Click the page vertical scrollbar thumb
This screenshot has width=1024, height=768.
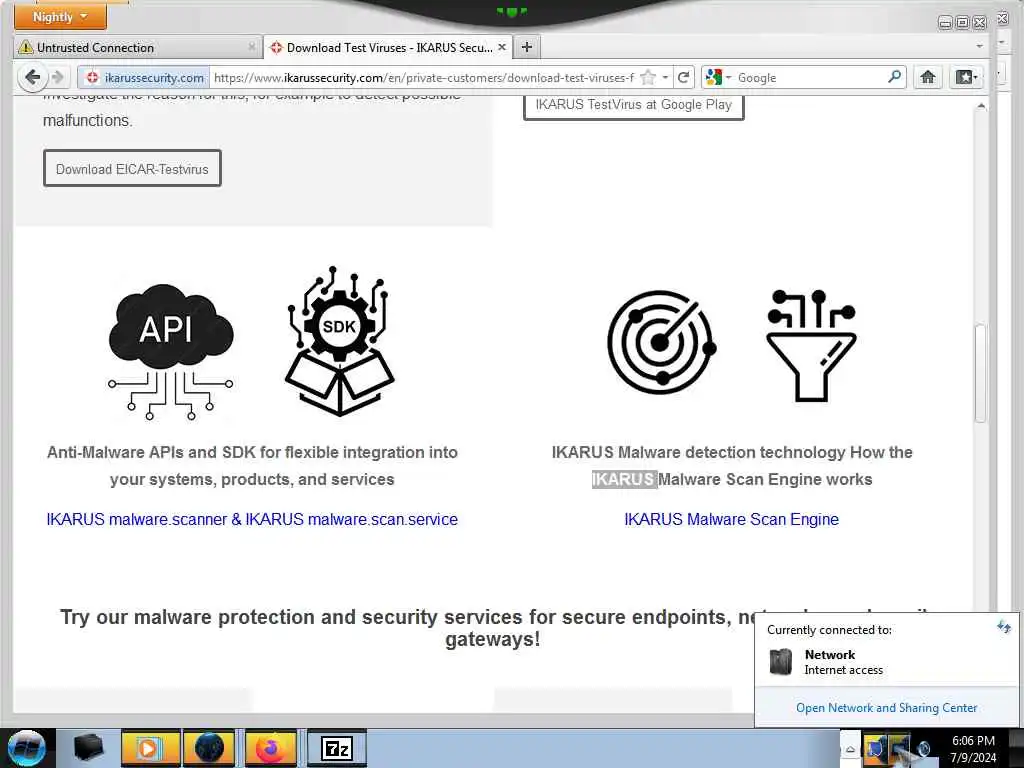click(980, 373)
